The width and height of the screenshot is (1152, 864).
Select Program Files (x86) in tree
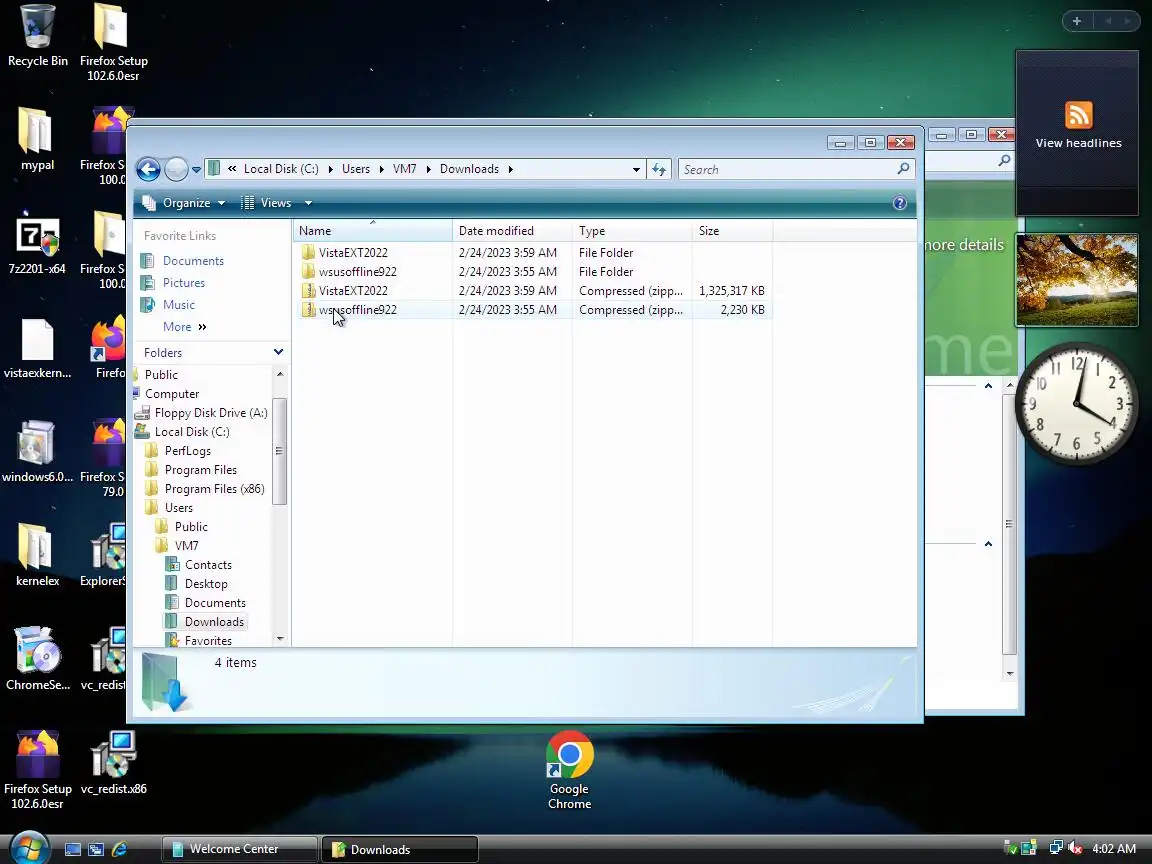tap(214, 489)
